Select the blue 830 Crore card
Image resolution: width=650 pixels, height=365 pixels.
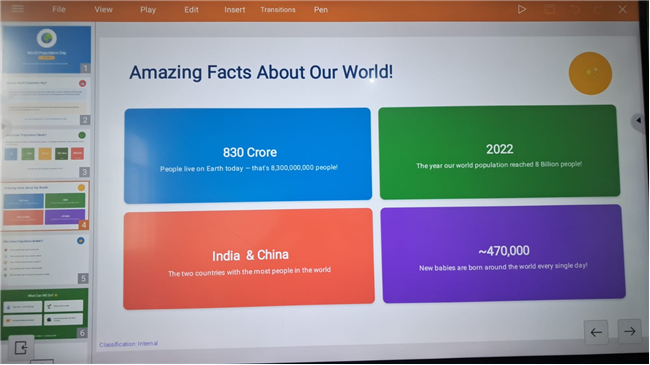click(248, 155)
